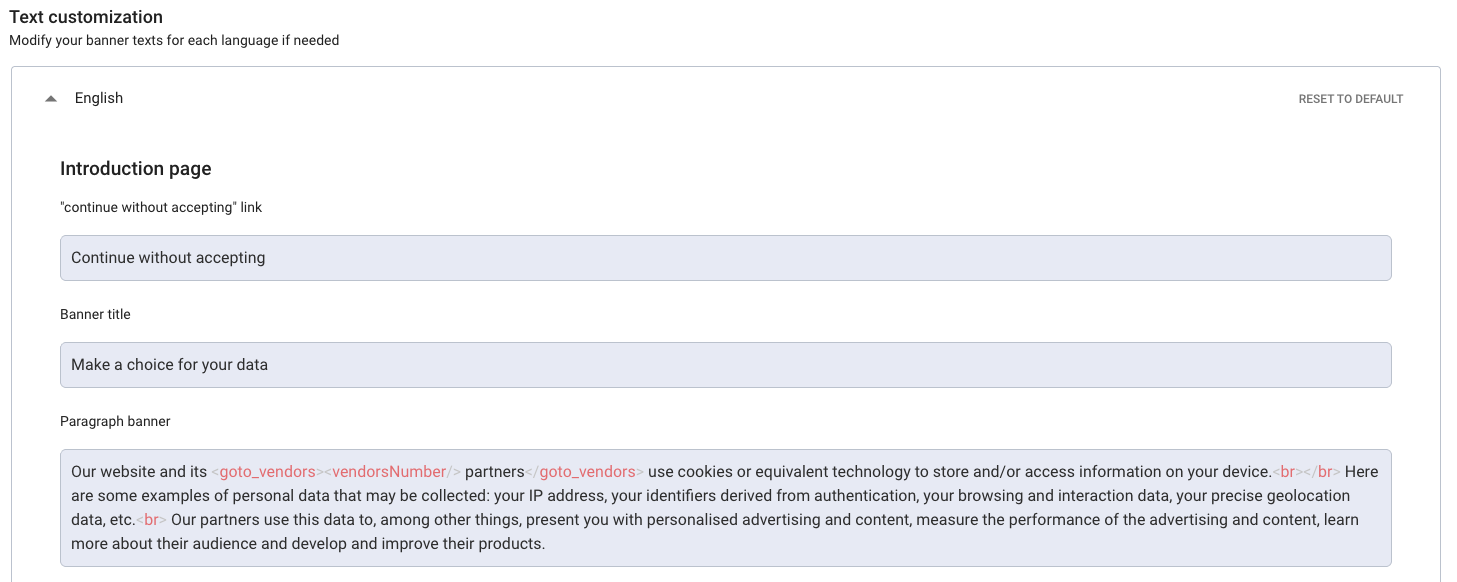Click the subtitle about modifying banner texts
Viewport: 1457px width, 582px height.
pos(173,40)
